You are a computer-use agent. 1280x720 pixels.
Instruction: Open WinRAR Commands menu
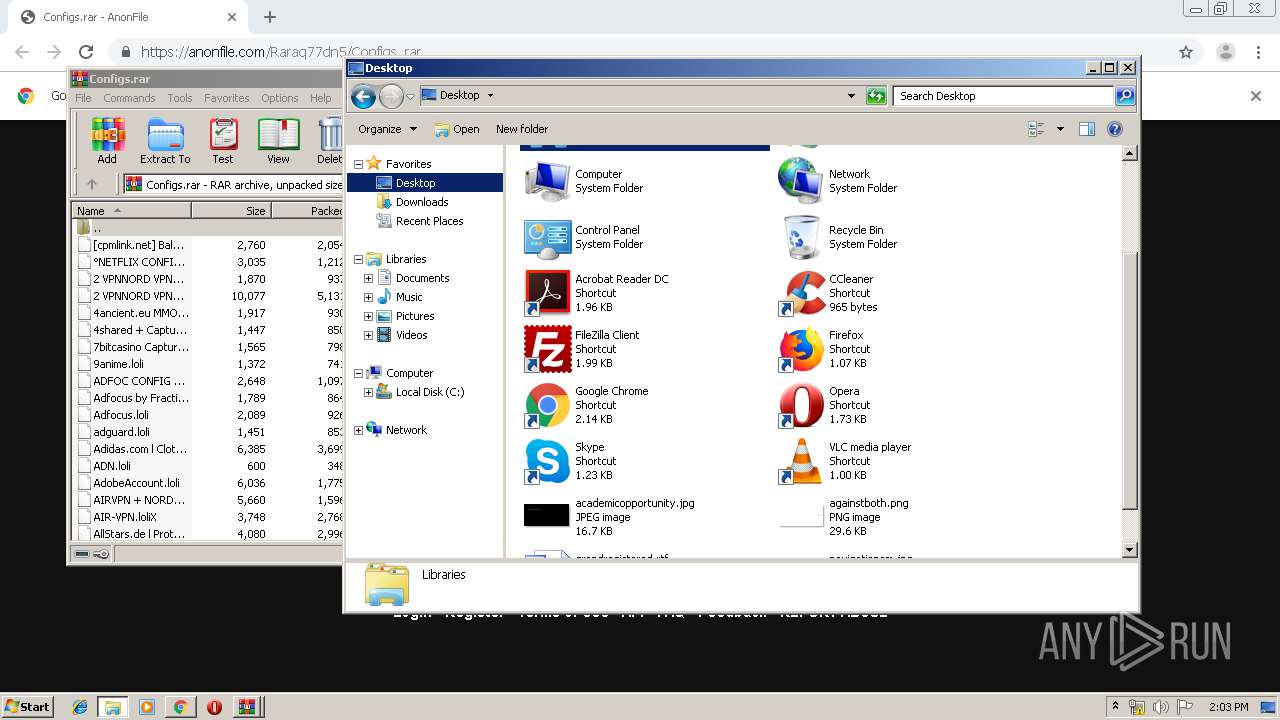click(x=129, y=98)
